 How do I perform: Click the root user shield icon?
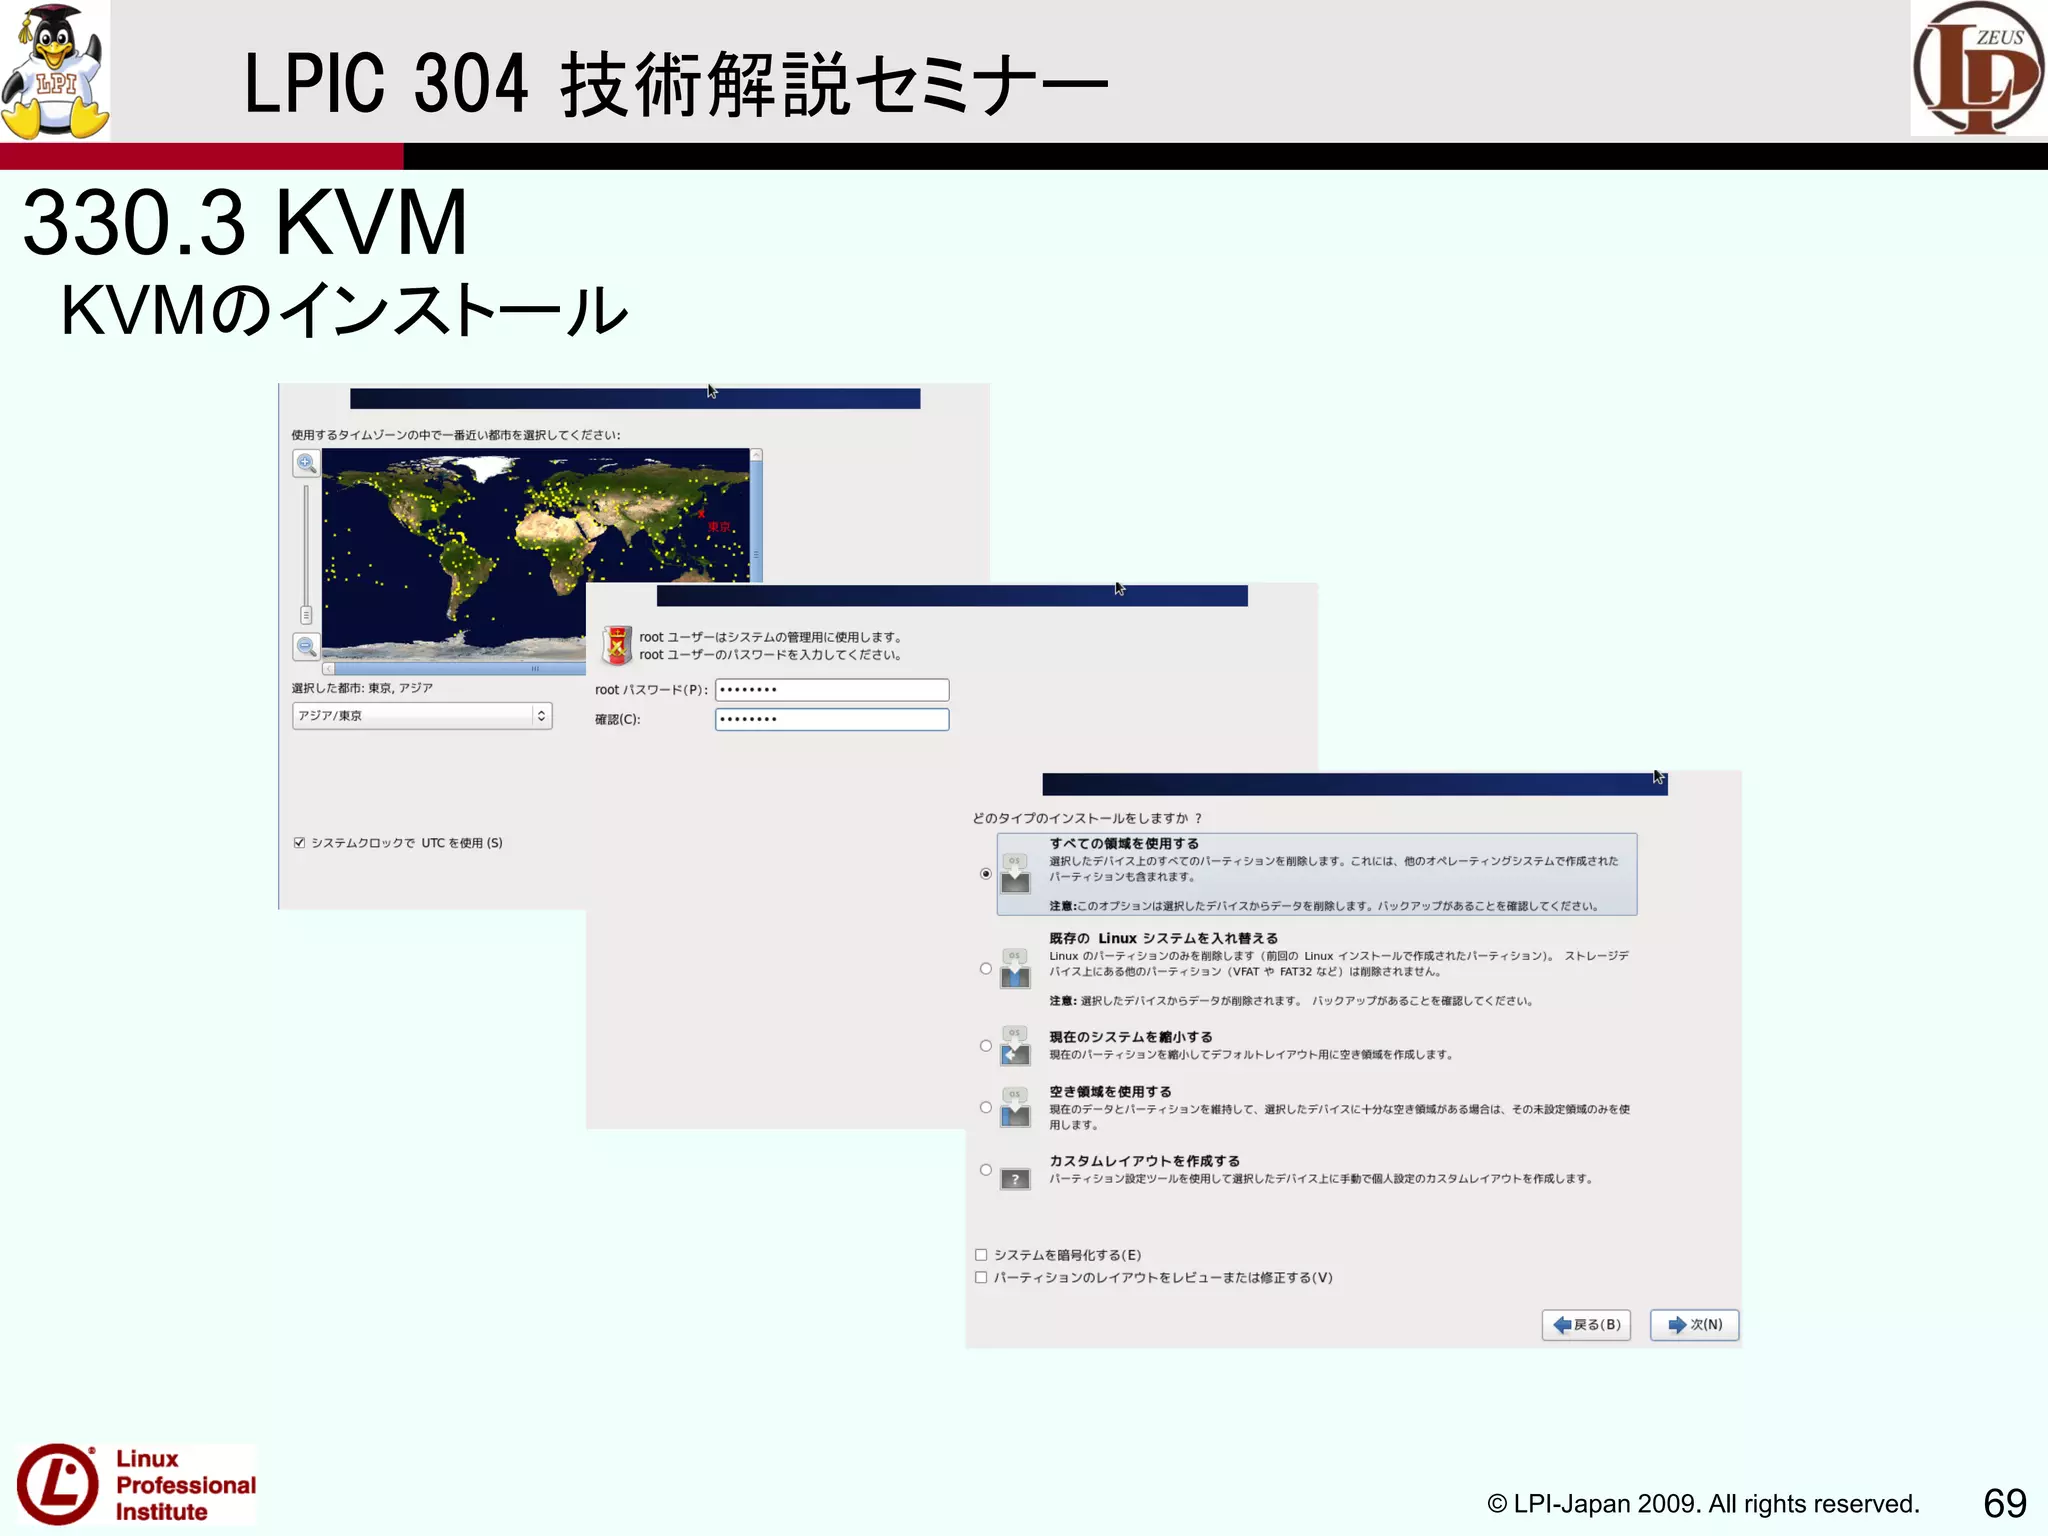click(x=617, y=645)
